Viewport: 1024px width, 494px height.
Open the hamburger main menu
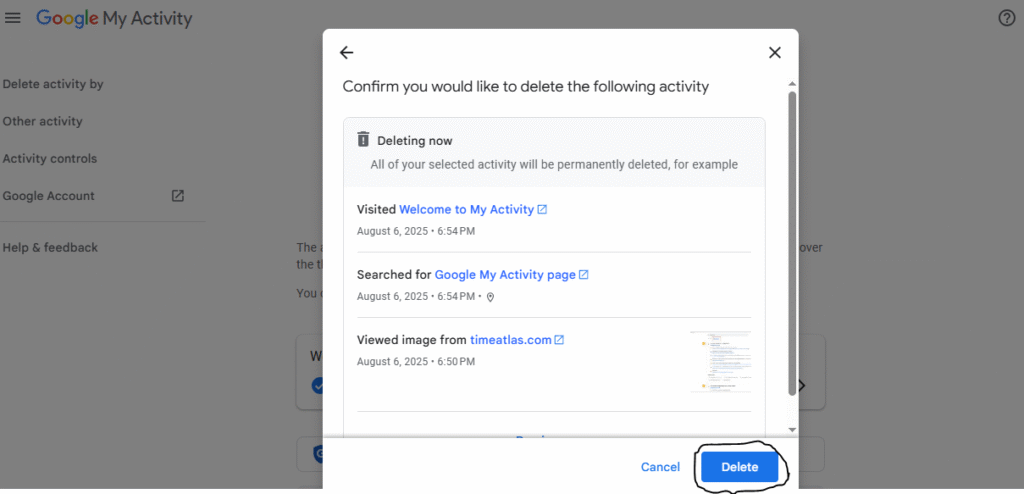12,18
